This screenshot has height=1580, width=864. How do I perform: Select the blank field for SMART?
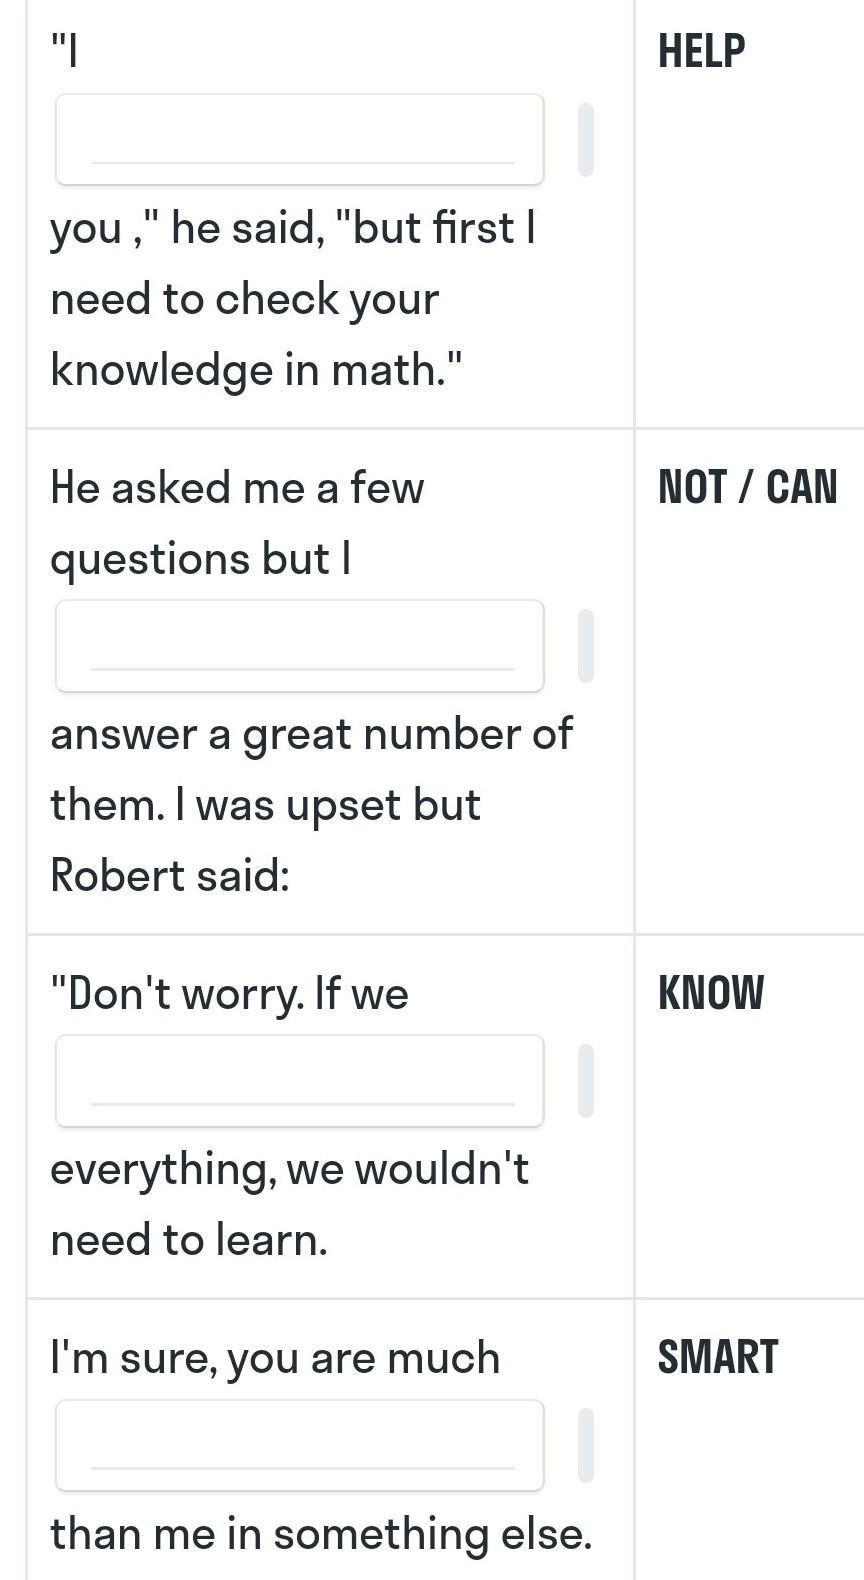pyautogui.click(x=300, y=1445)
